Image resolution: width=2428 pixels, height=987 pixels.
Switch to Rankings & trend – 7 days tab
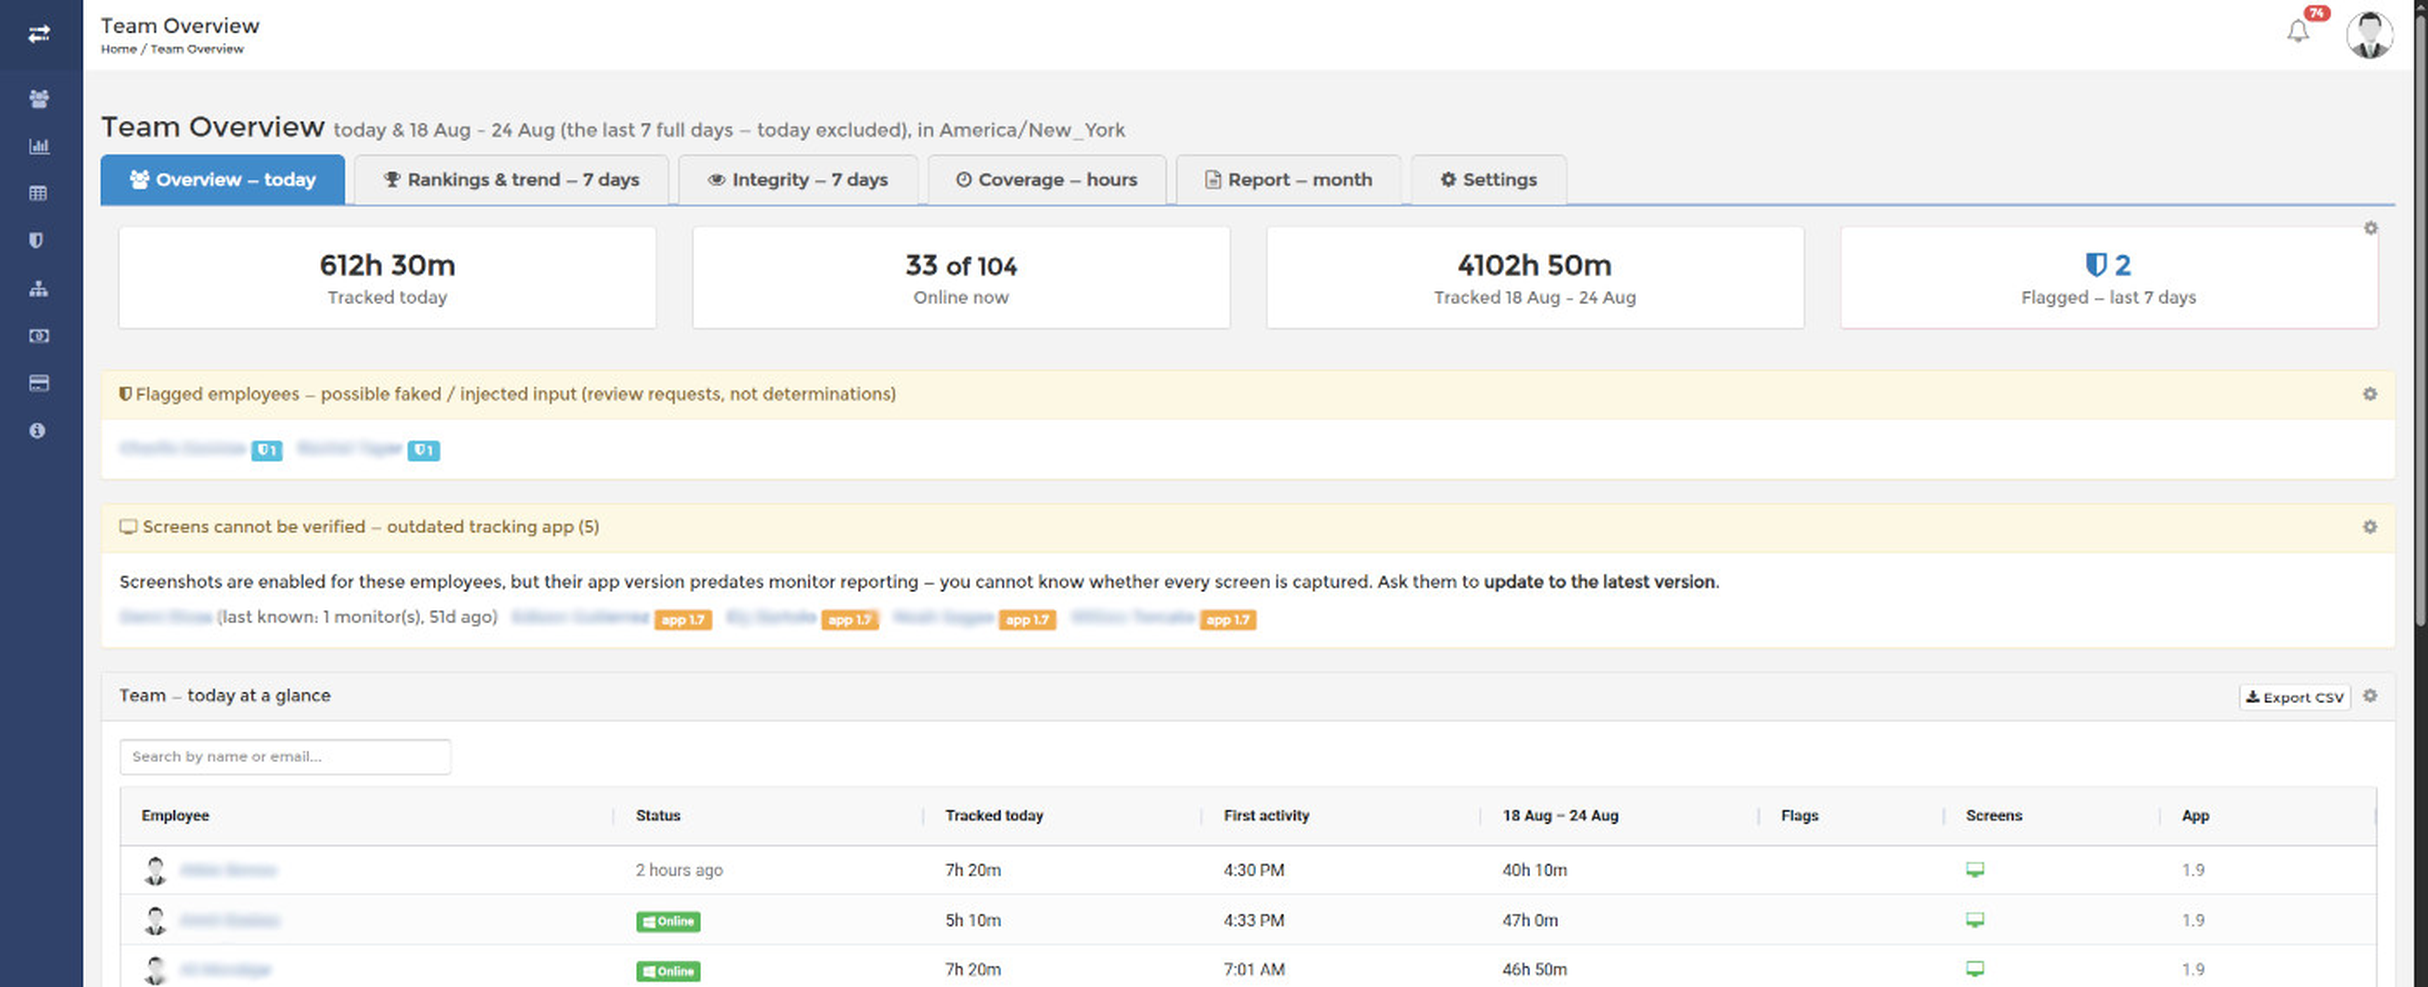click(511, 180)
